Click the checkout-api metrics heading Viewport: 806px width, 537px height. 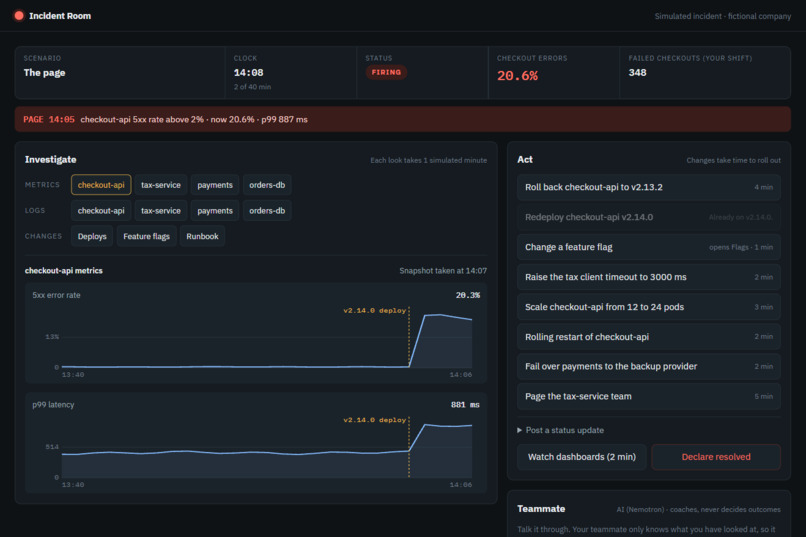click(64, 271)
